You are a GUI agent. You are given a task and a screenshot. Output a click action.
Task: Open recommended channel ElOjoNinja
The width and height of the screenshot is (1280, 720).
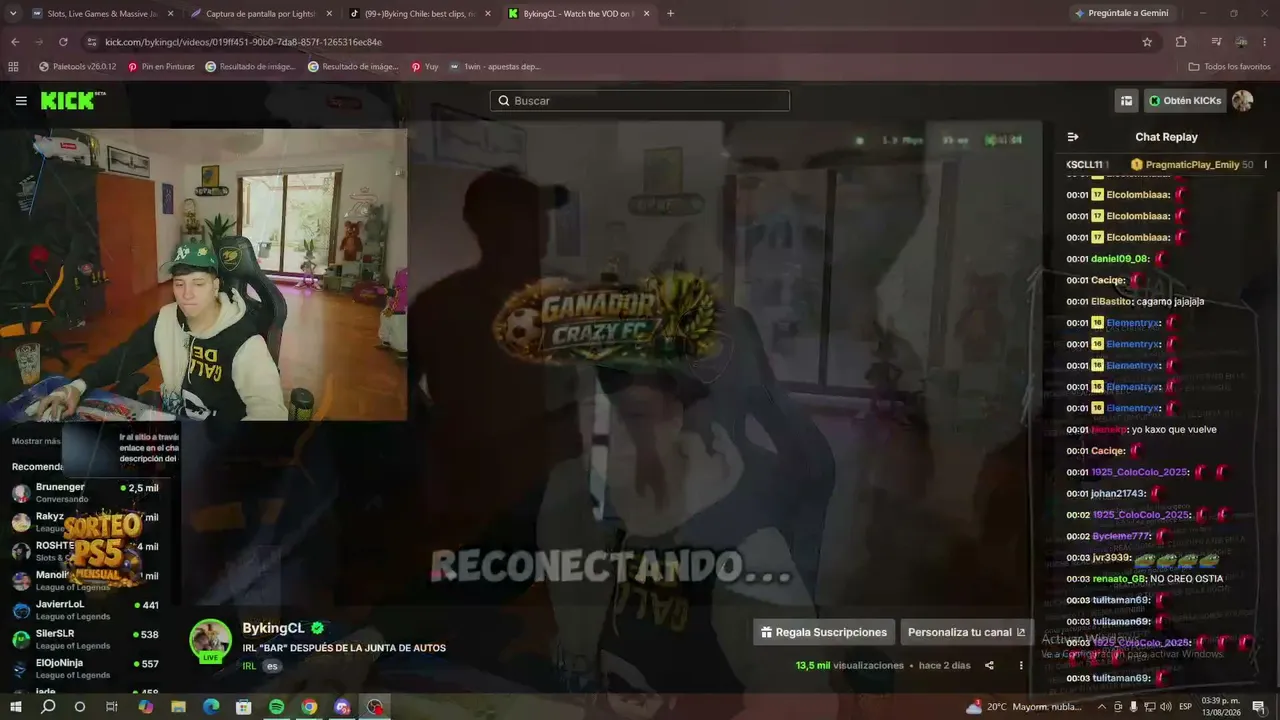click(x=85, y=668)
